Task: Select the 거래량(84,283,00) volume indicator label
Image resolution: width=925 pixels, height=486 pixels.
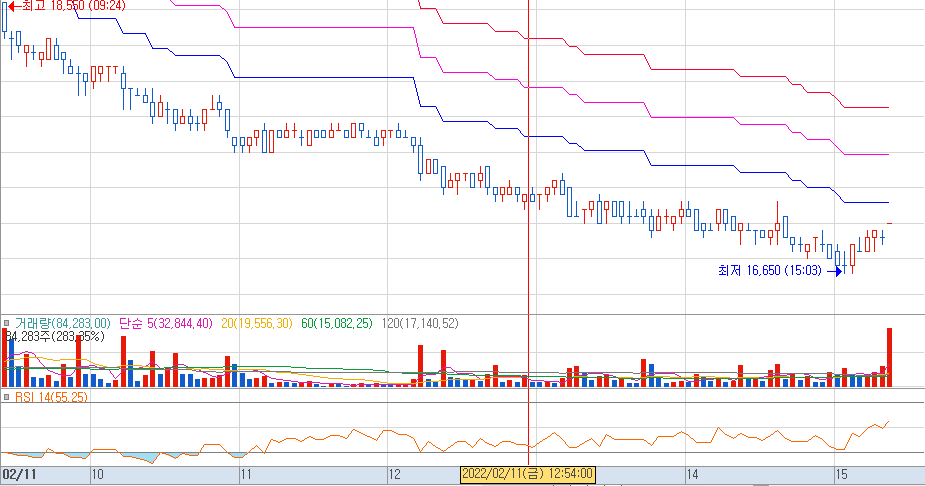Action: pyautogui.click(x=63, y=323)
